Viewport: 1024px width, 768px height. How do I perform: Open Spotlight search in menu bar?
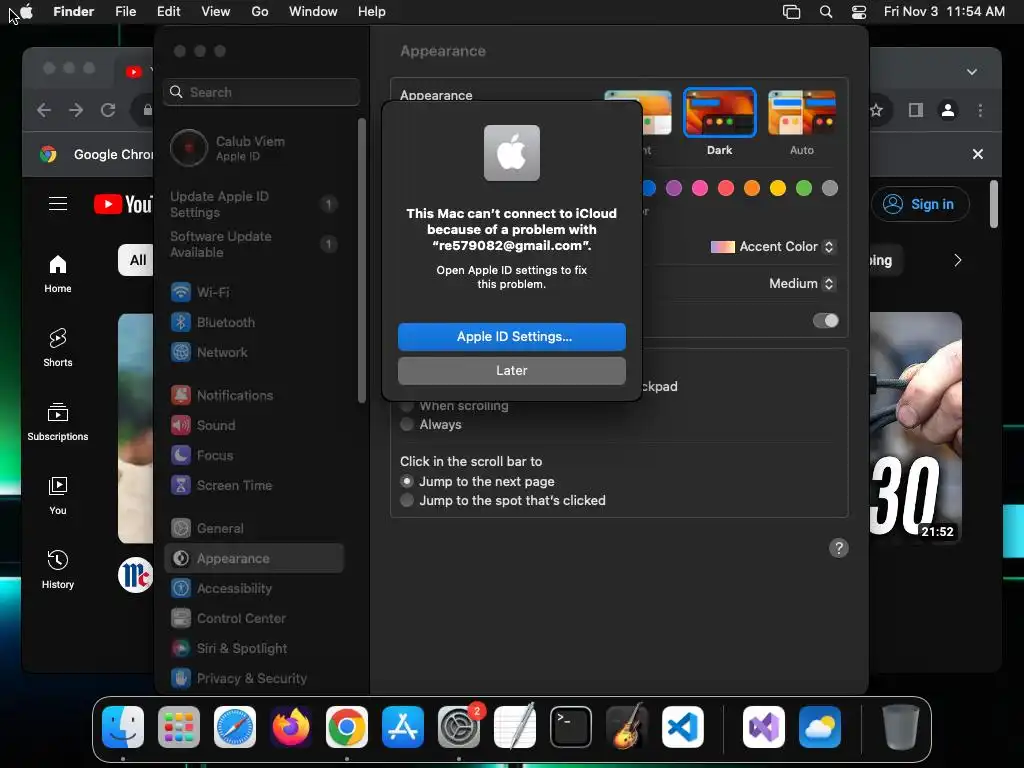(x=826, y=12)
